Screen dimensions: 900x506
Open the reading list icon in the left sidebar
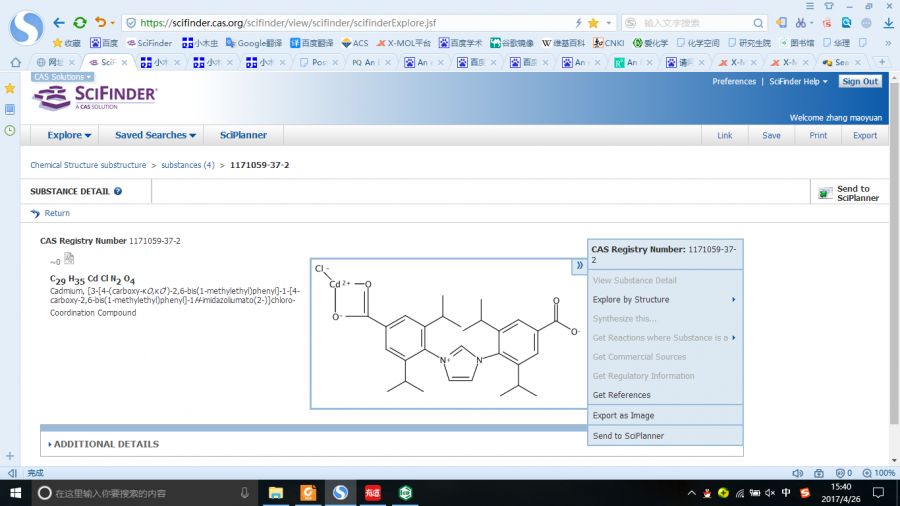pos(10,110)
